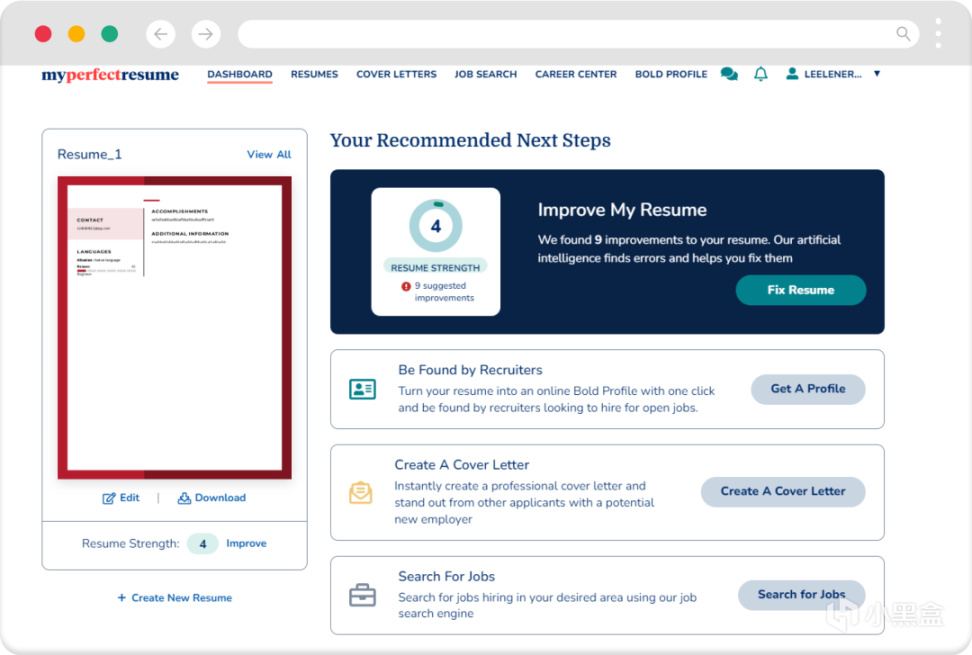Click the LEELENER... username

(833, 74)
